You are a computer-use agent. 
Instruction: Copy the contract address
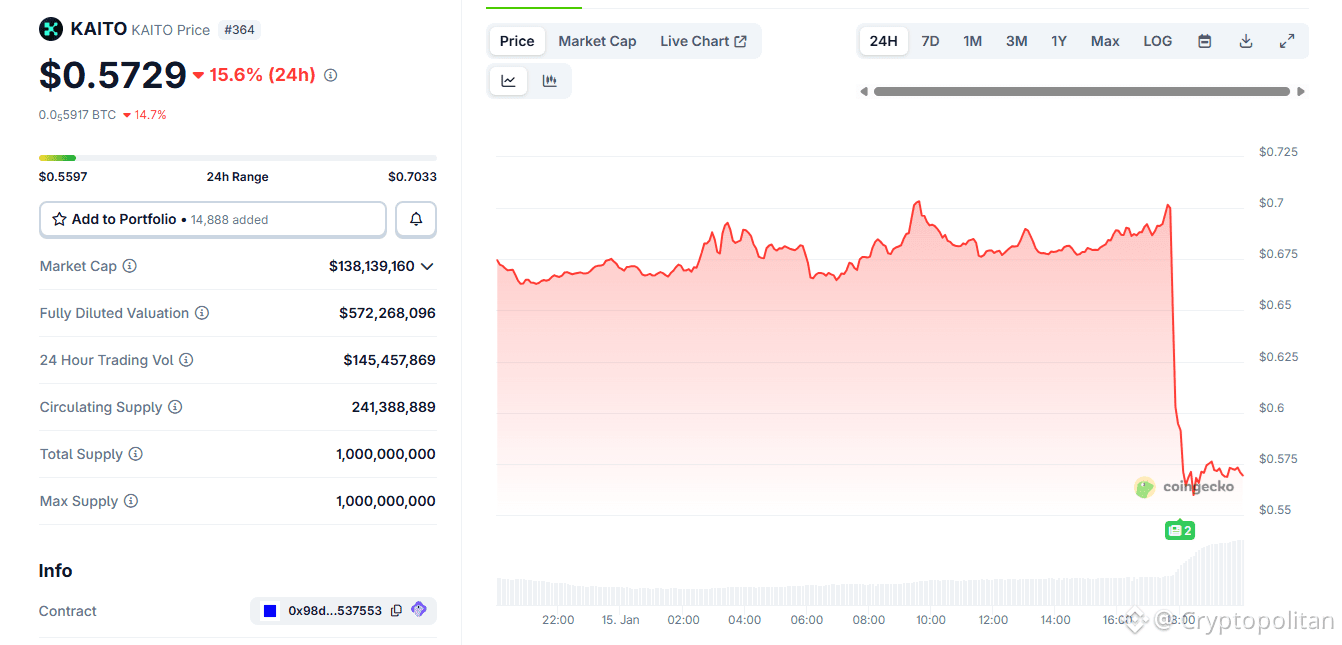click(x=397, y=611)
